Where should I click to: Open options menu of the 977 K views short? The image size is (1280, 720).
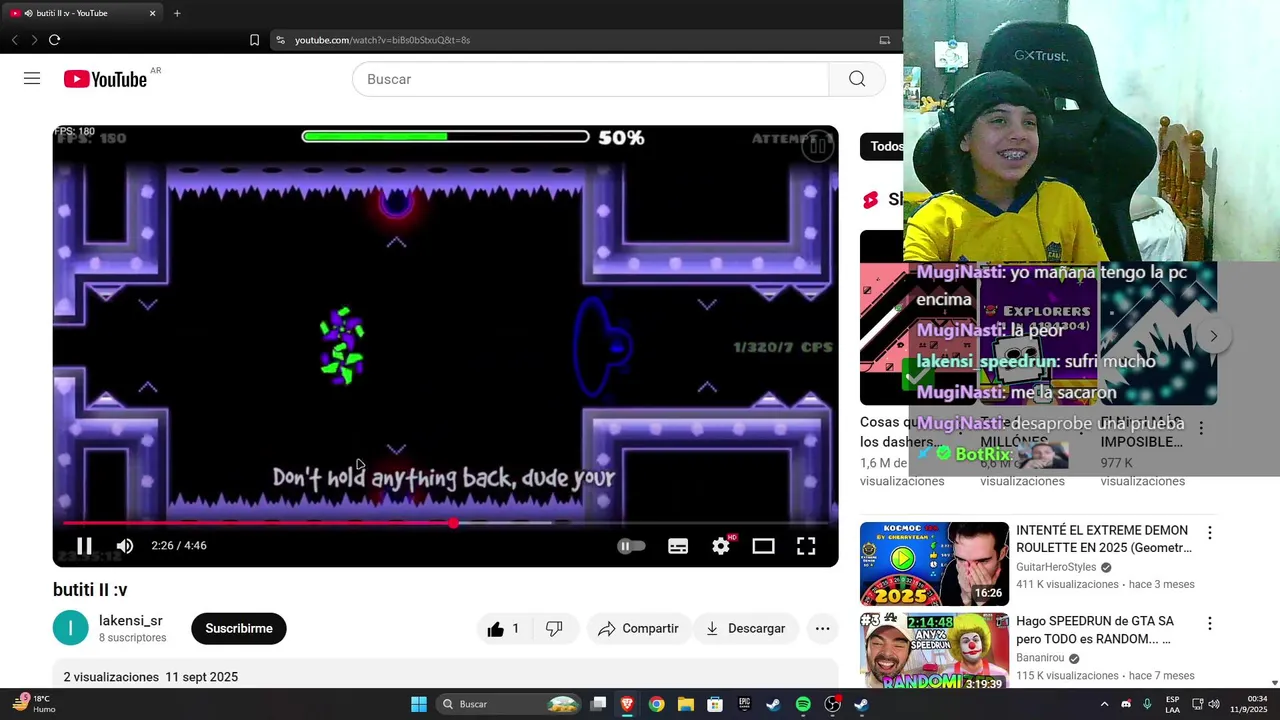[x=1201, y=428]
